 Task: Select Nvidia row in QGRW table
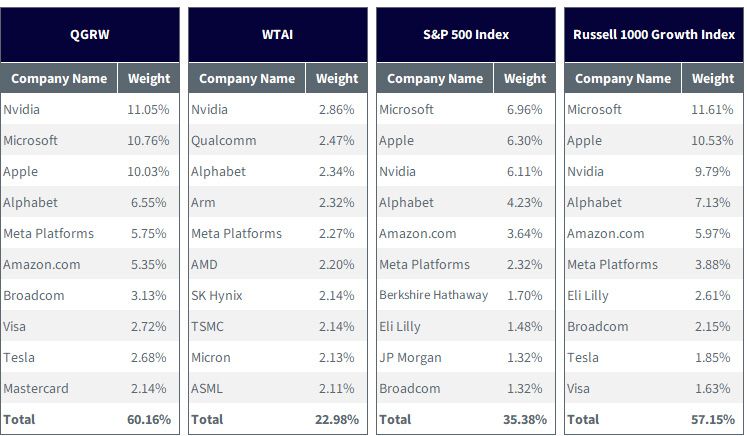click(90, 109)
